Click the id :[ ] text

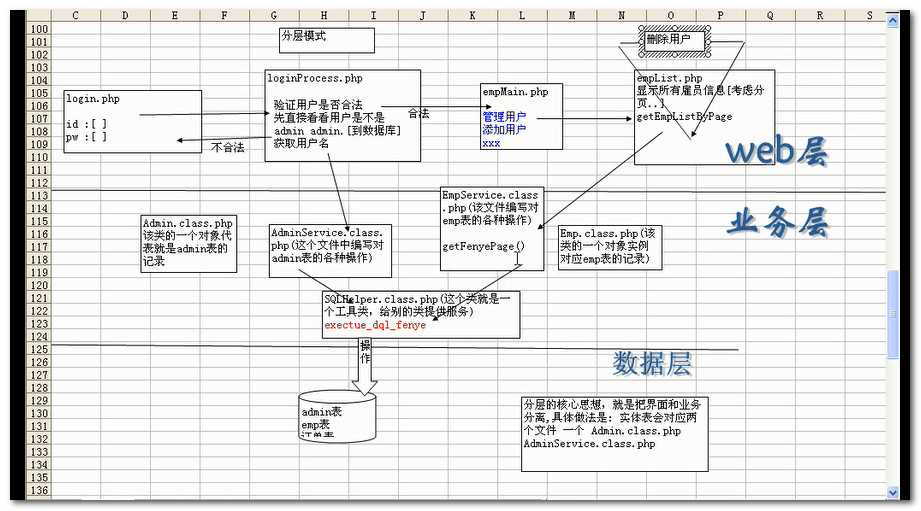(x=86, y=124)
